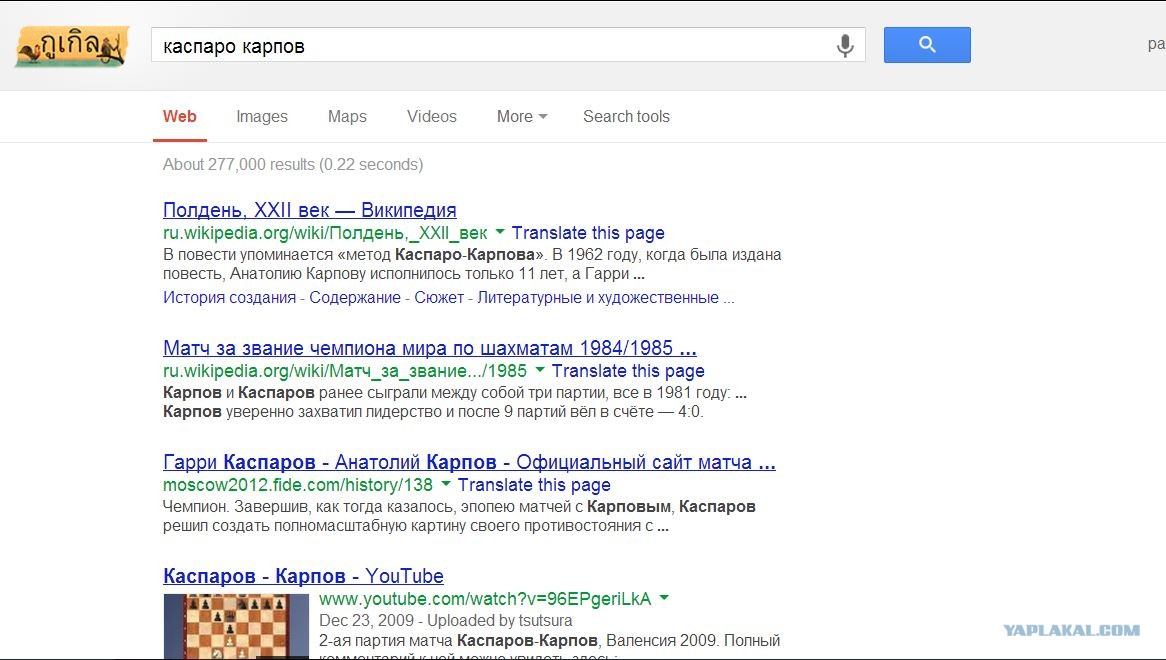Image resolution: width=1166 pixels, height=660 pixels.
Task: Expand arrow next to moscow2012.fide.com URL
Action: [445, 483]
